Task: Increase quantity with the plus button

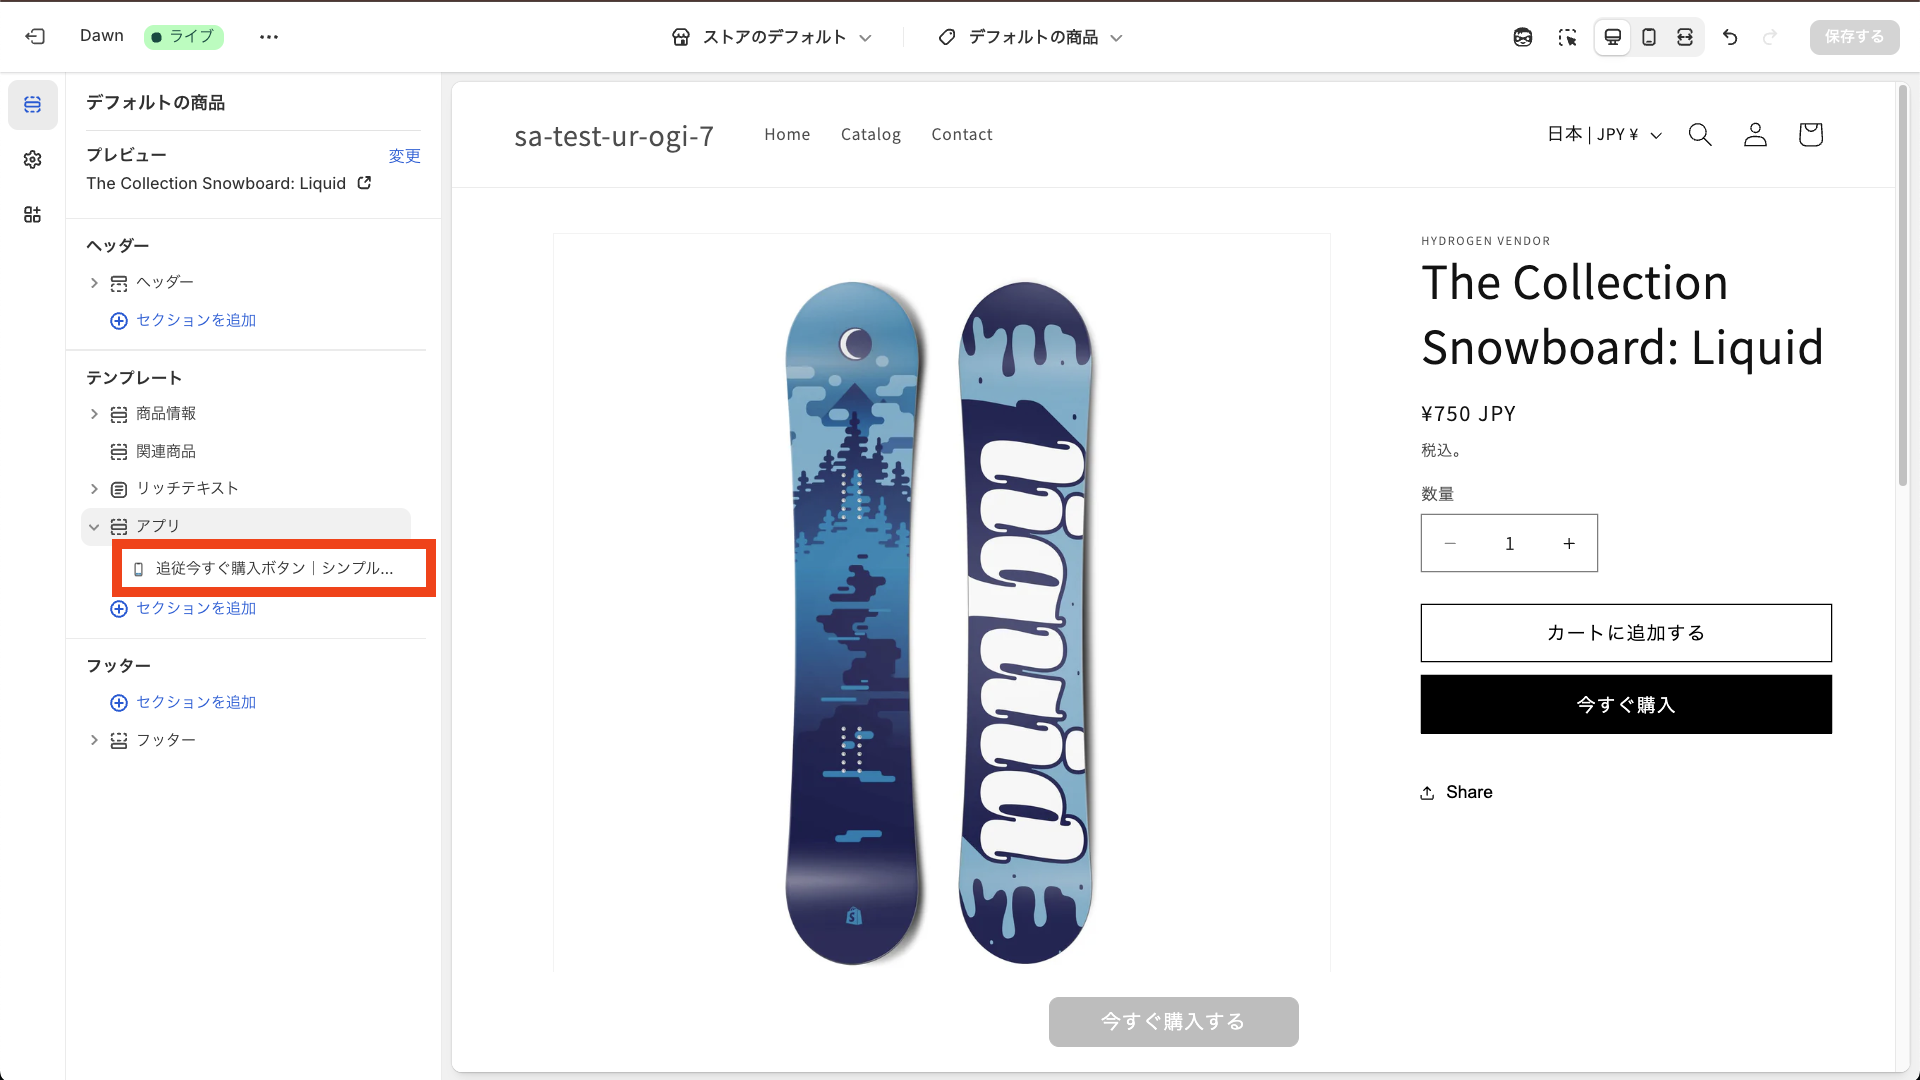Action: [x=1569, y=543]
